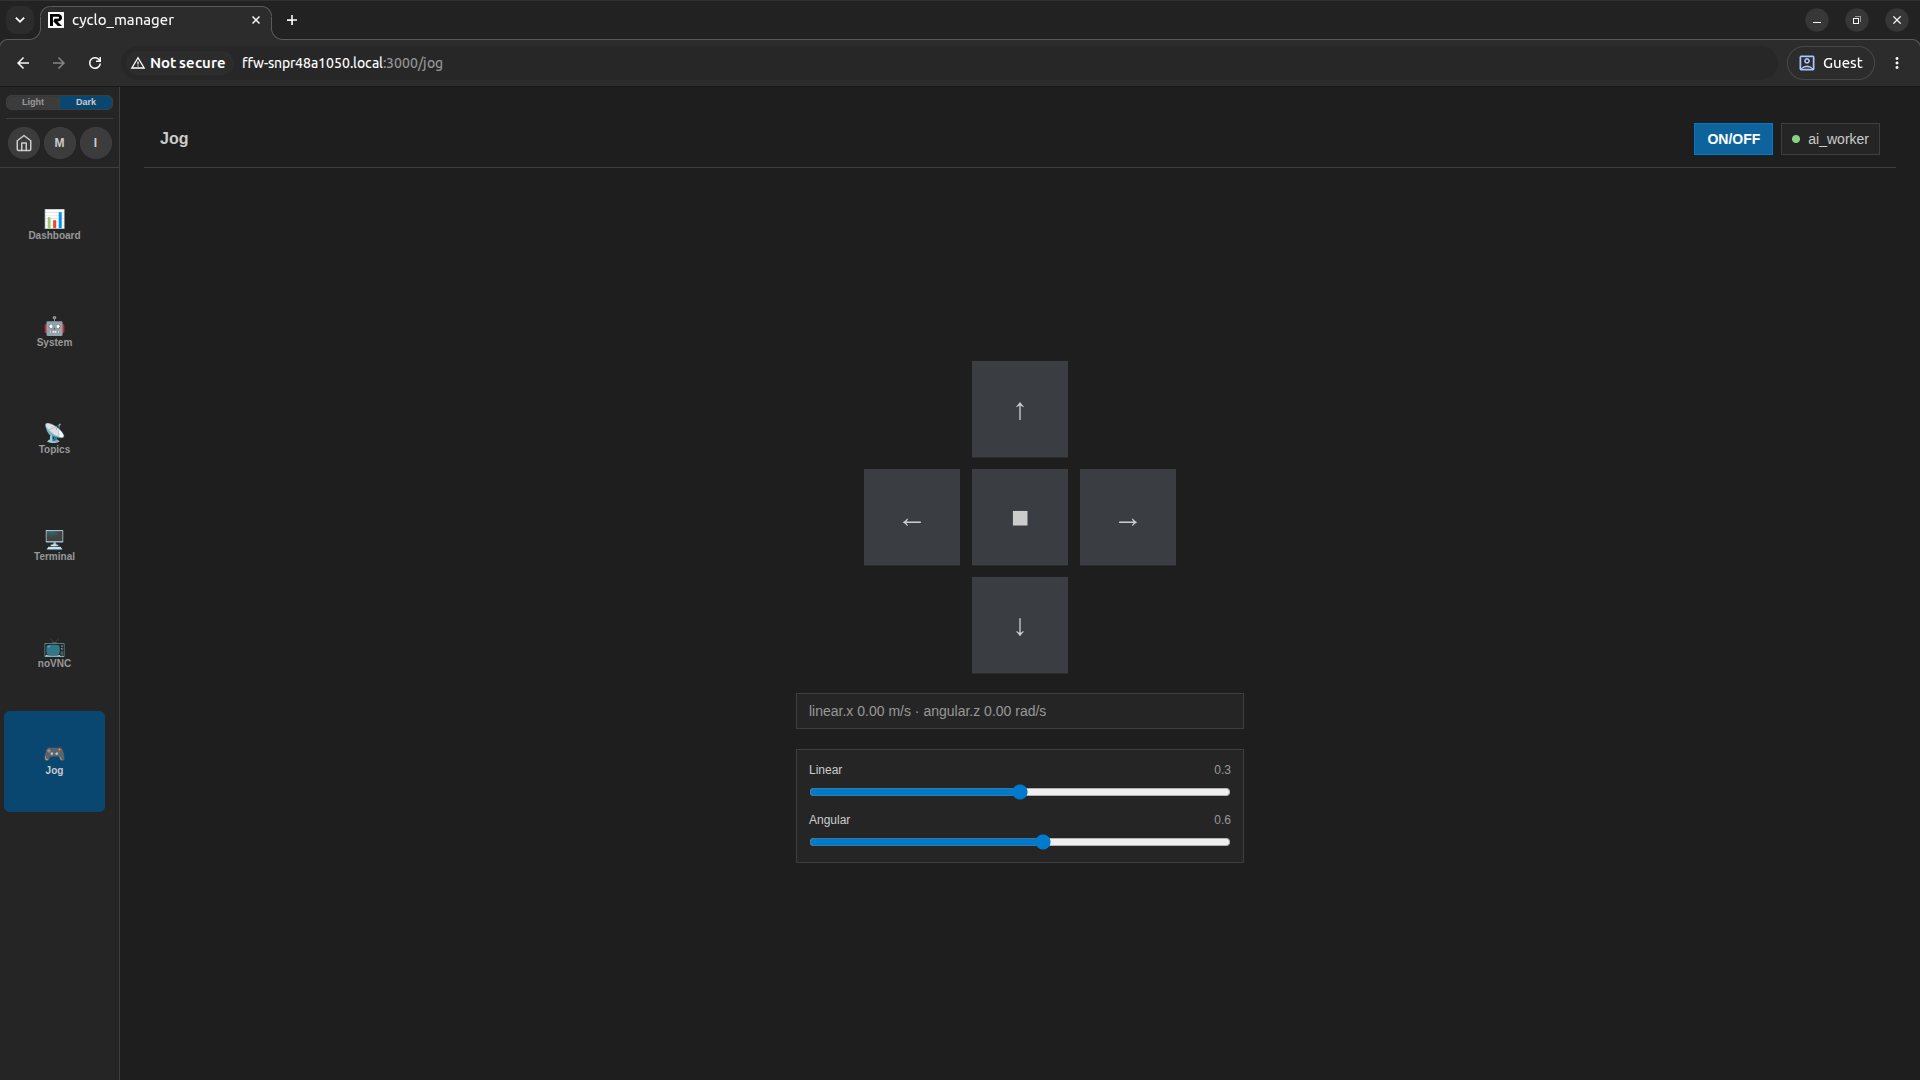The image size is (1920, 1080).
Task: Click the up arrow jog button
Action: pos(1020,409)
